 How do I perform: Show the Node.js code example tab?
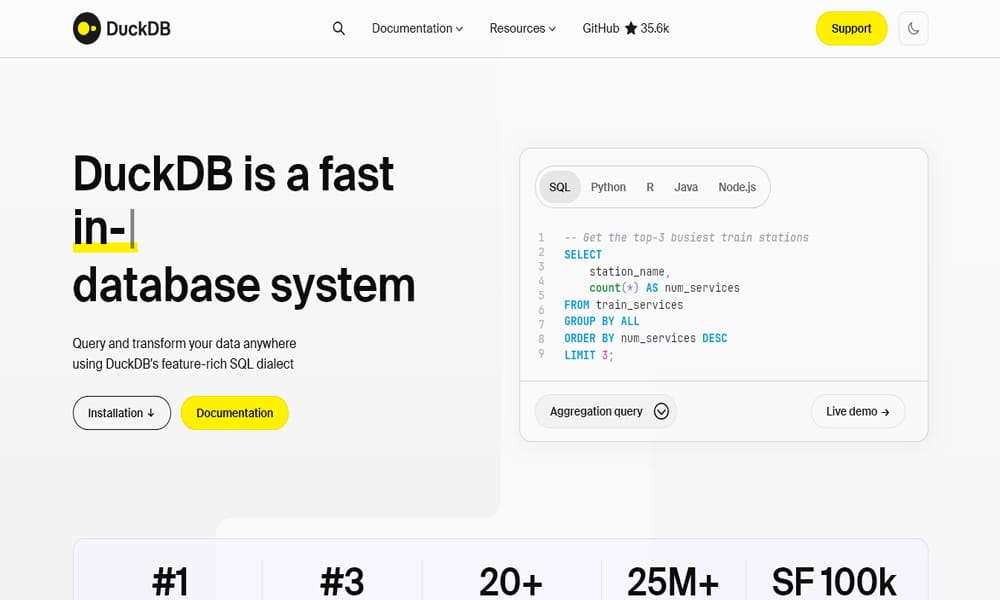[x=737, y=187]
